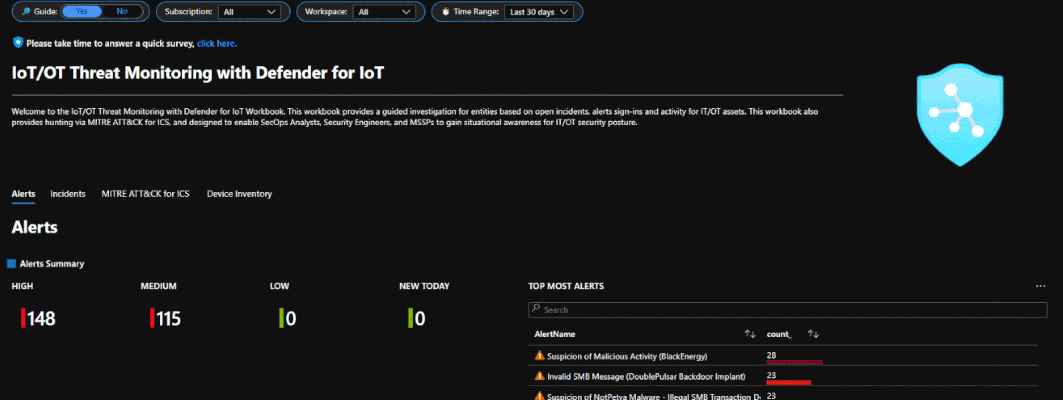Viewport: 1063px width, 400px height.
Task: Click the workbook title heading
Action: (198, 73)
